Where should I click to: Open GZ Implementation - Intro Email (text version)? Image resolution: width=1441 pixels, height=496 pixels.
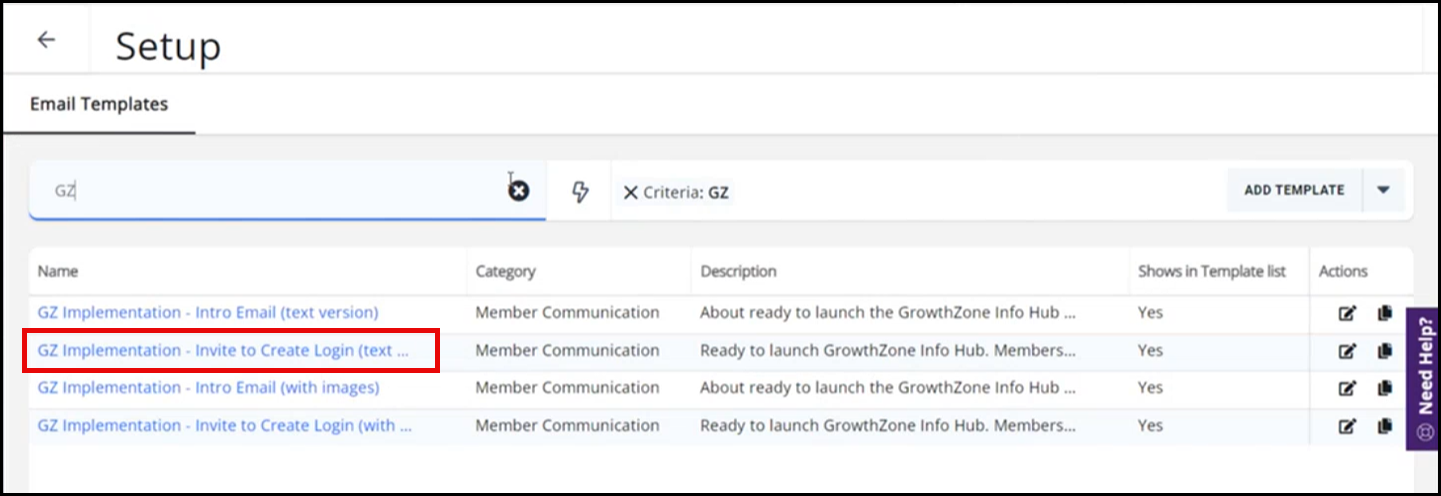pos(208,313)
